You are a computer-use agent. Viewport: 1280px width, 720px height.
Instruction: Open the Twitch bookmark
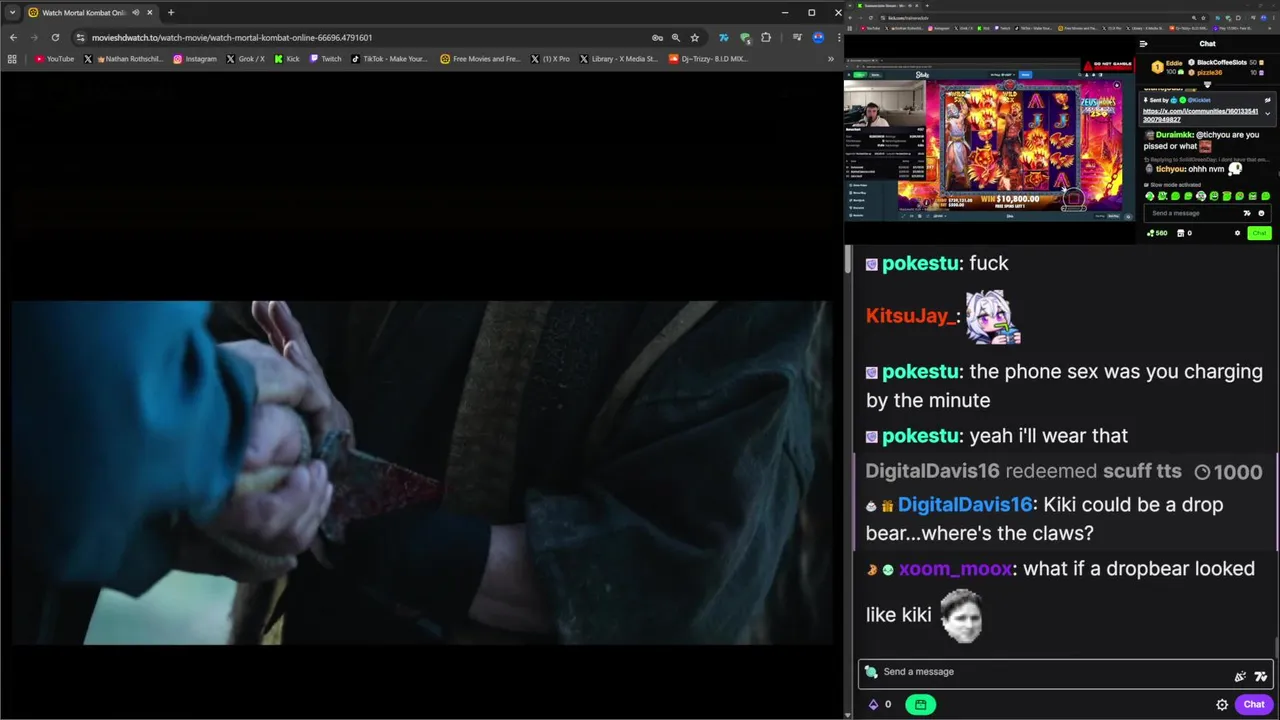coord(325,59)
